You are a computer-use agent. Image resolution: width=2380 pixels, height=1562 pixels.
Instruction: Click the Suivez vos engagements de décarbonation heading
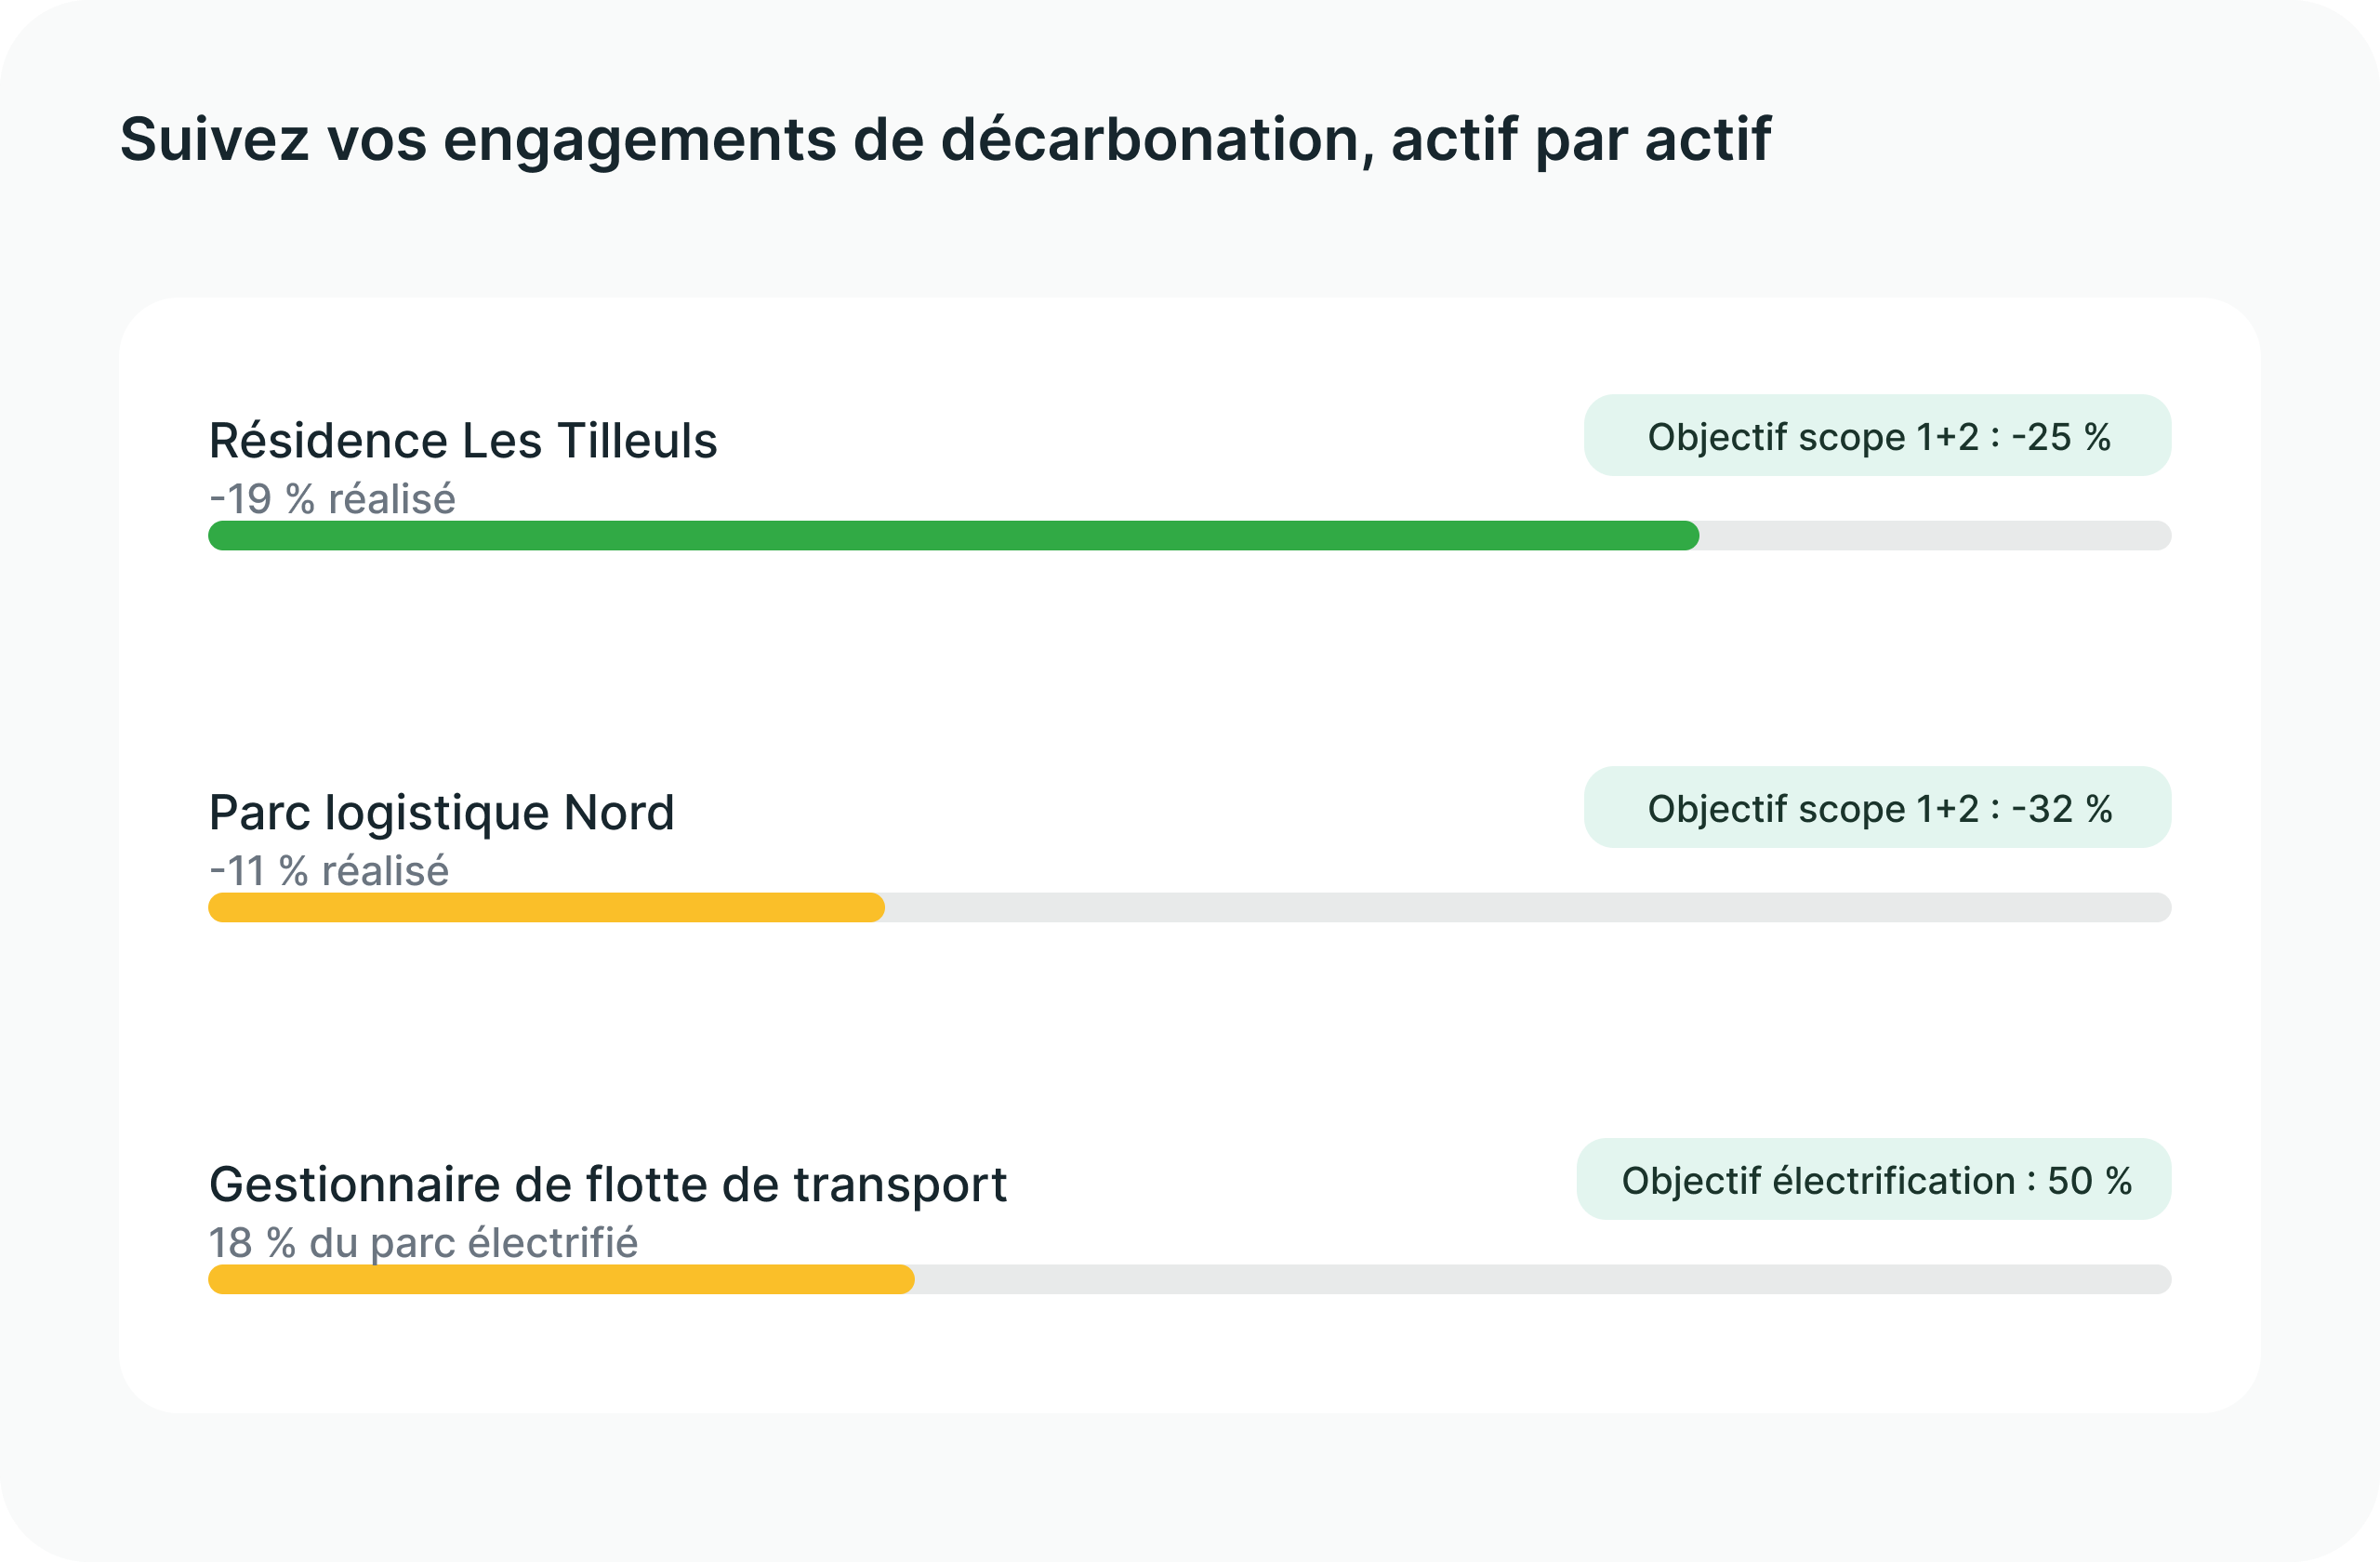point(944,139)
